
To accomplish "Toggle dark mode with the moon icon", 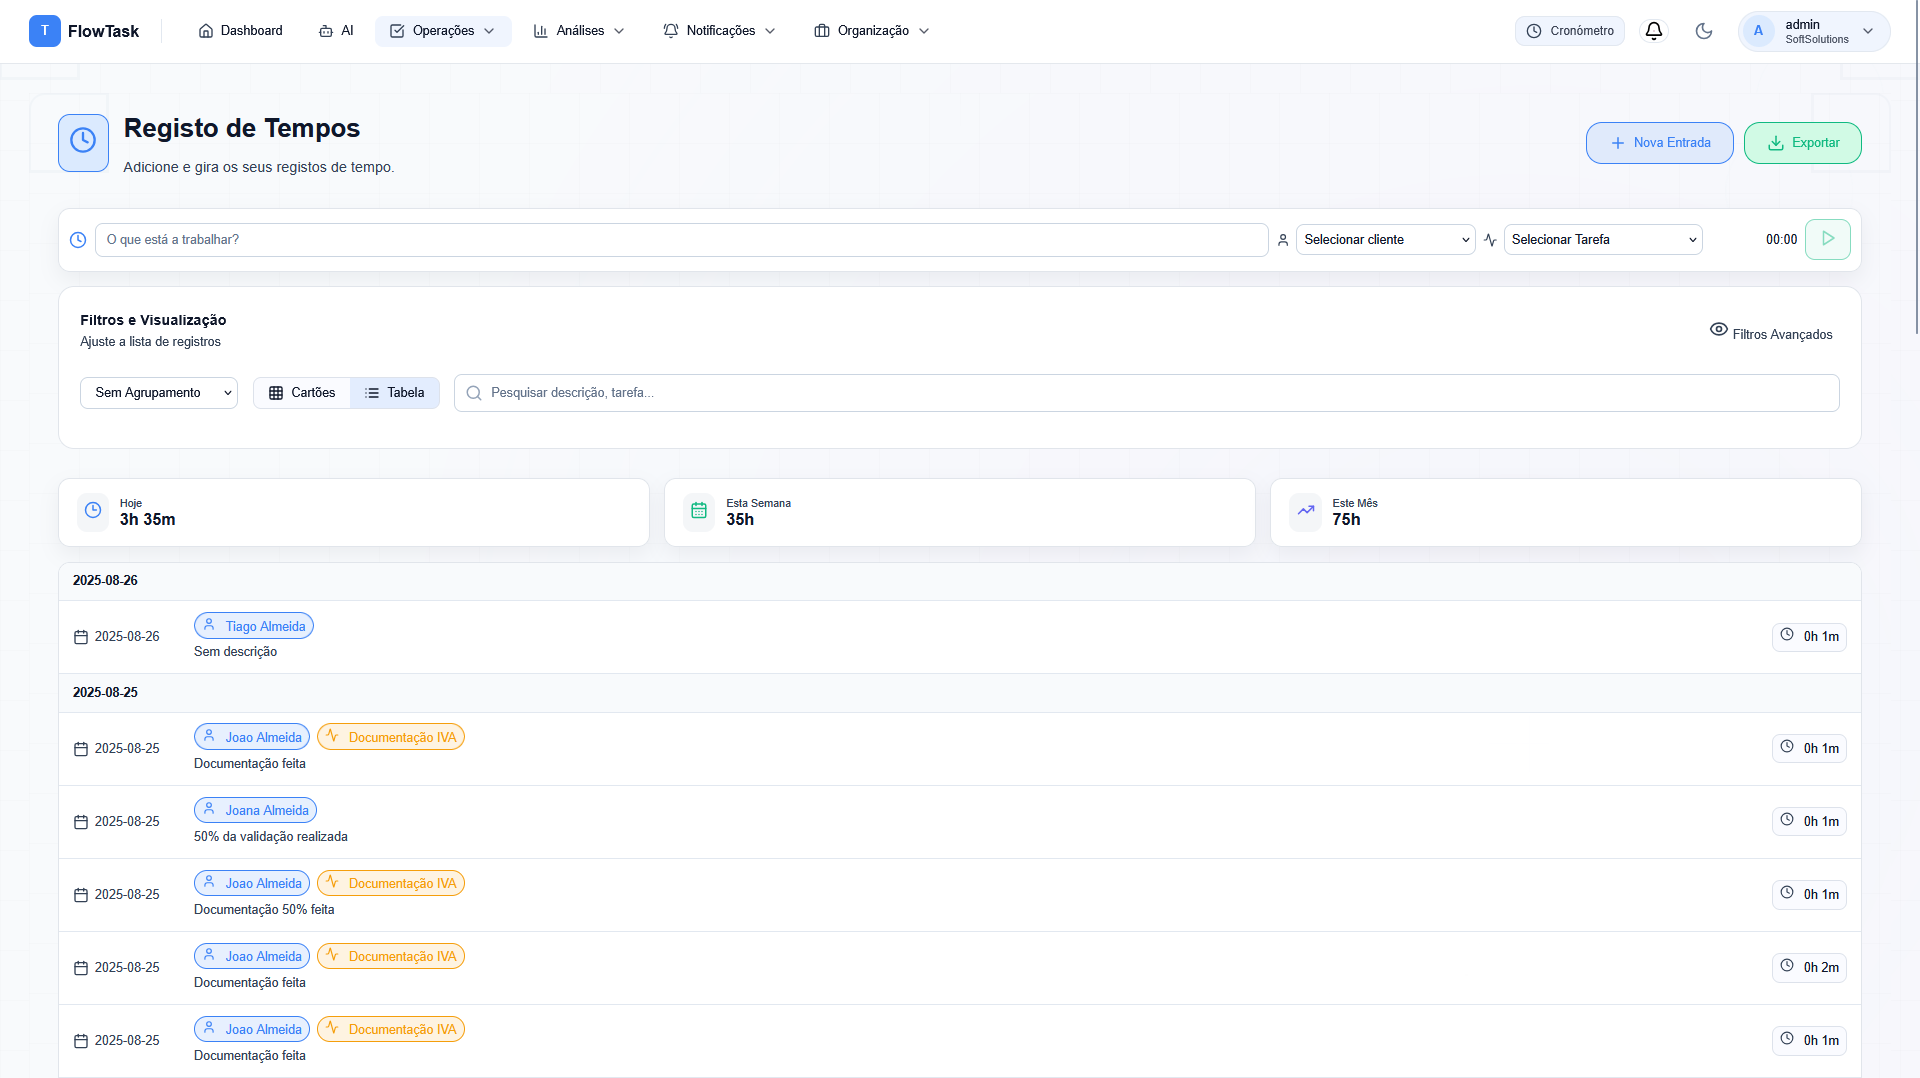I will (1704, 31).
